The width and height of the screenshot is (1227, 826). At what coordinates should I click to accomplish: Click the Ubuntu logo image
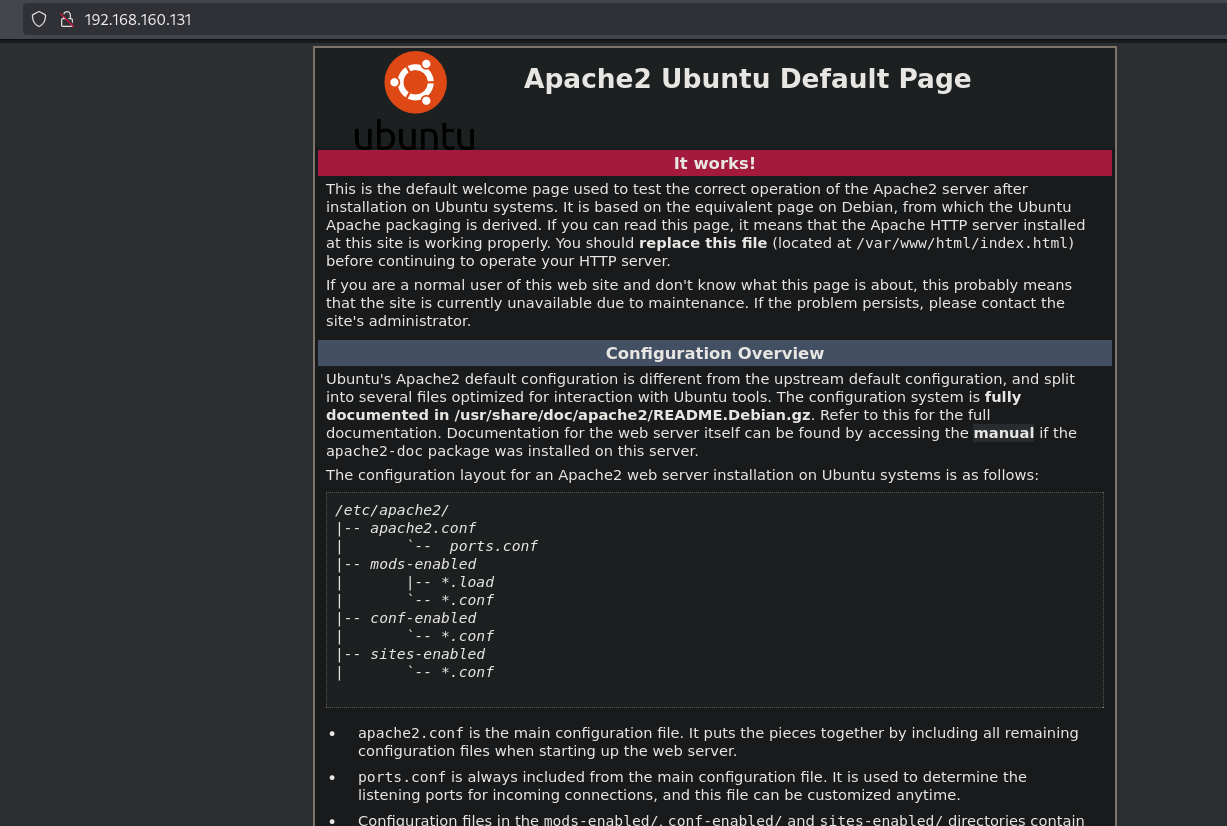(415, 100)
